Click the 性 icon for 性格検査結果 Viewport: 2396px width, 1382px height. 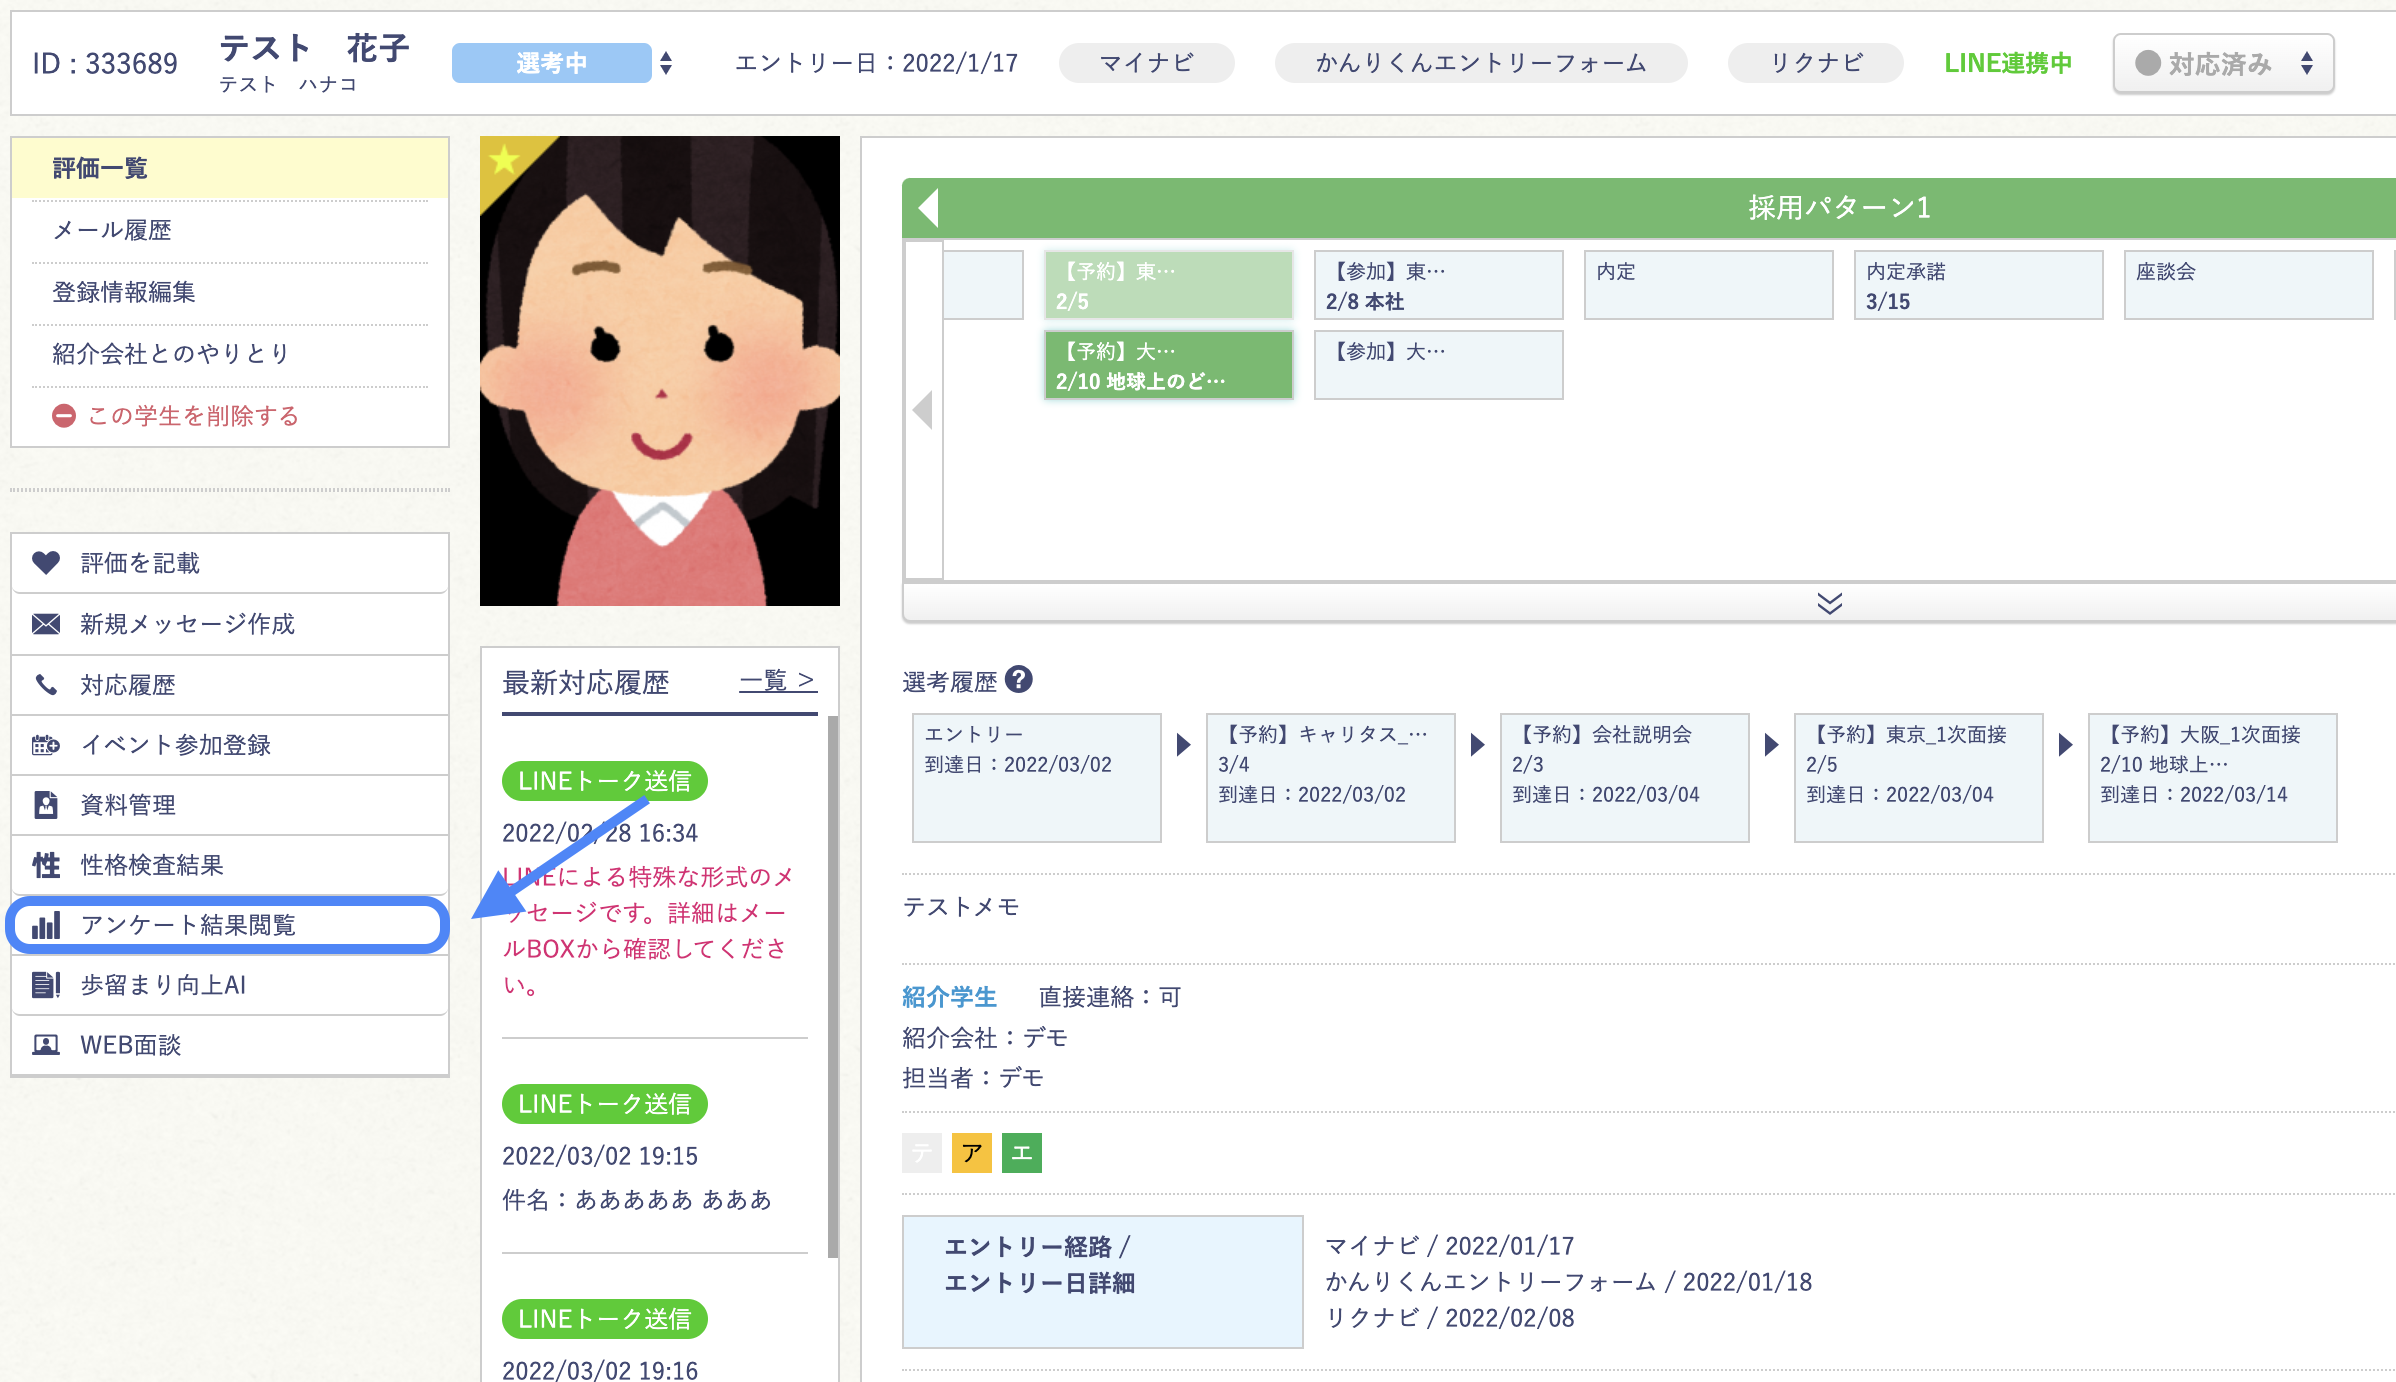(x=46, y=865)
